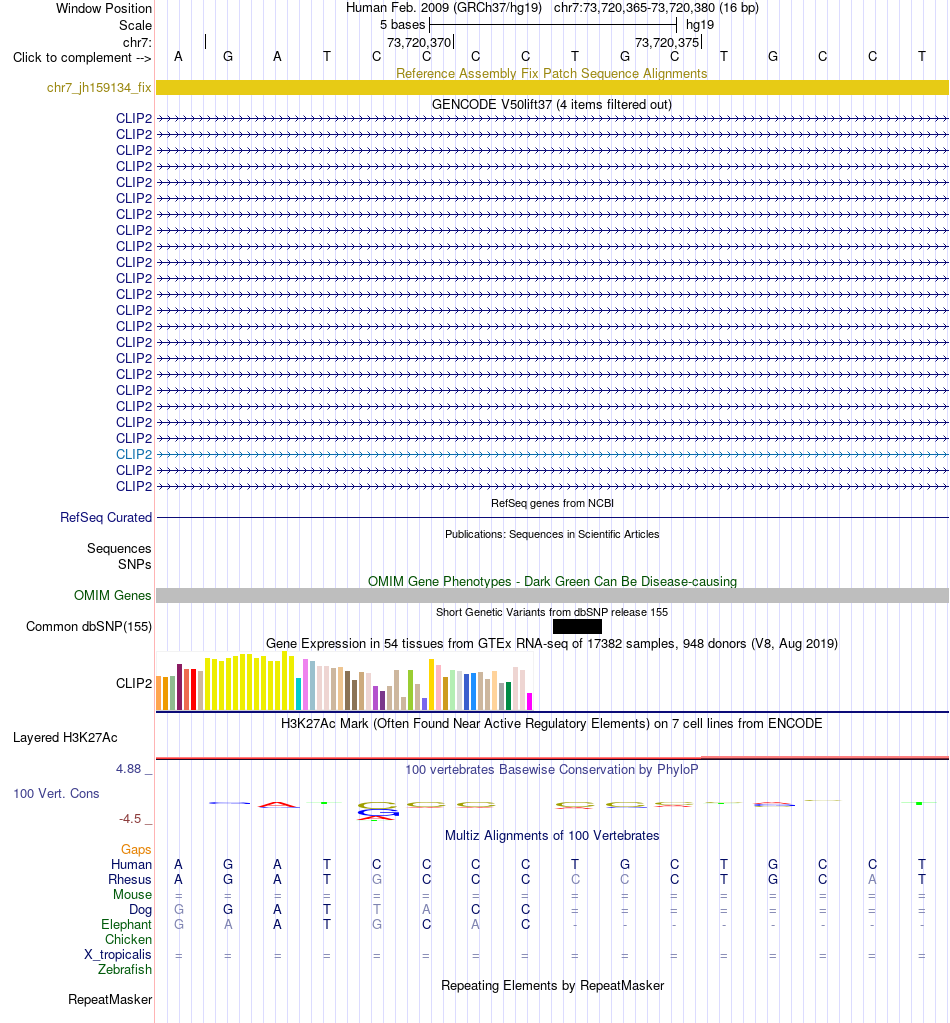Screen dimensions: 950x1023
Task: Click 'Short Genetic Variants from dbSNP release 155'
Action: pyautogui.click(x=552, y=612)
